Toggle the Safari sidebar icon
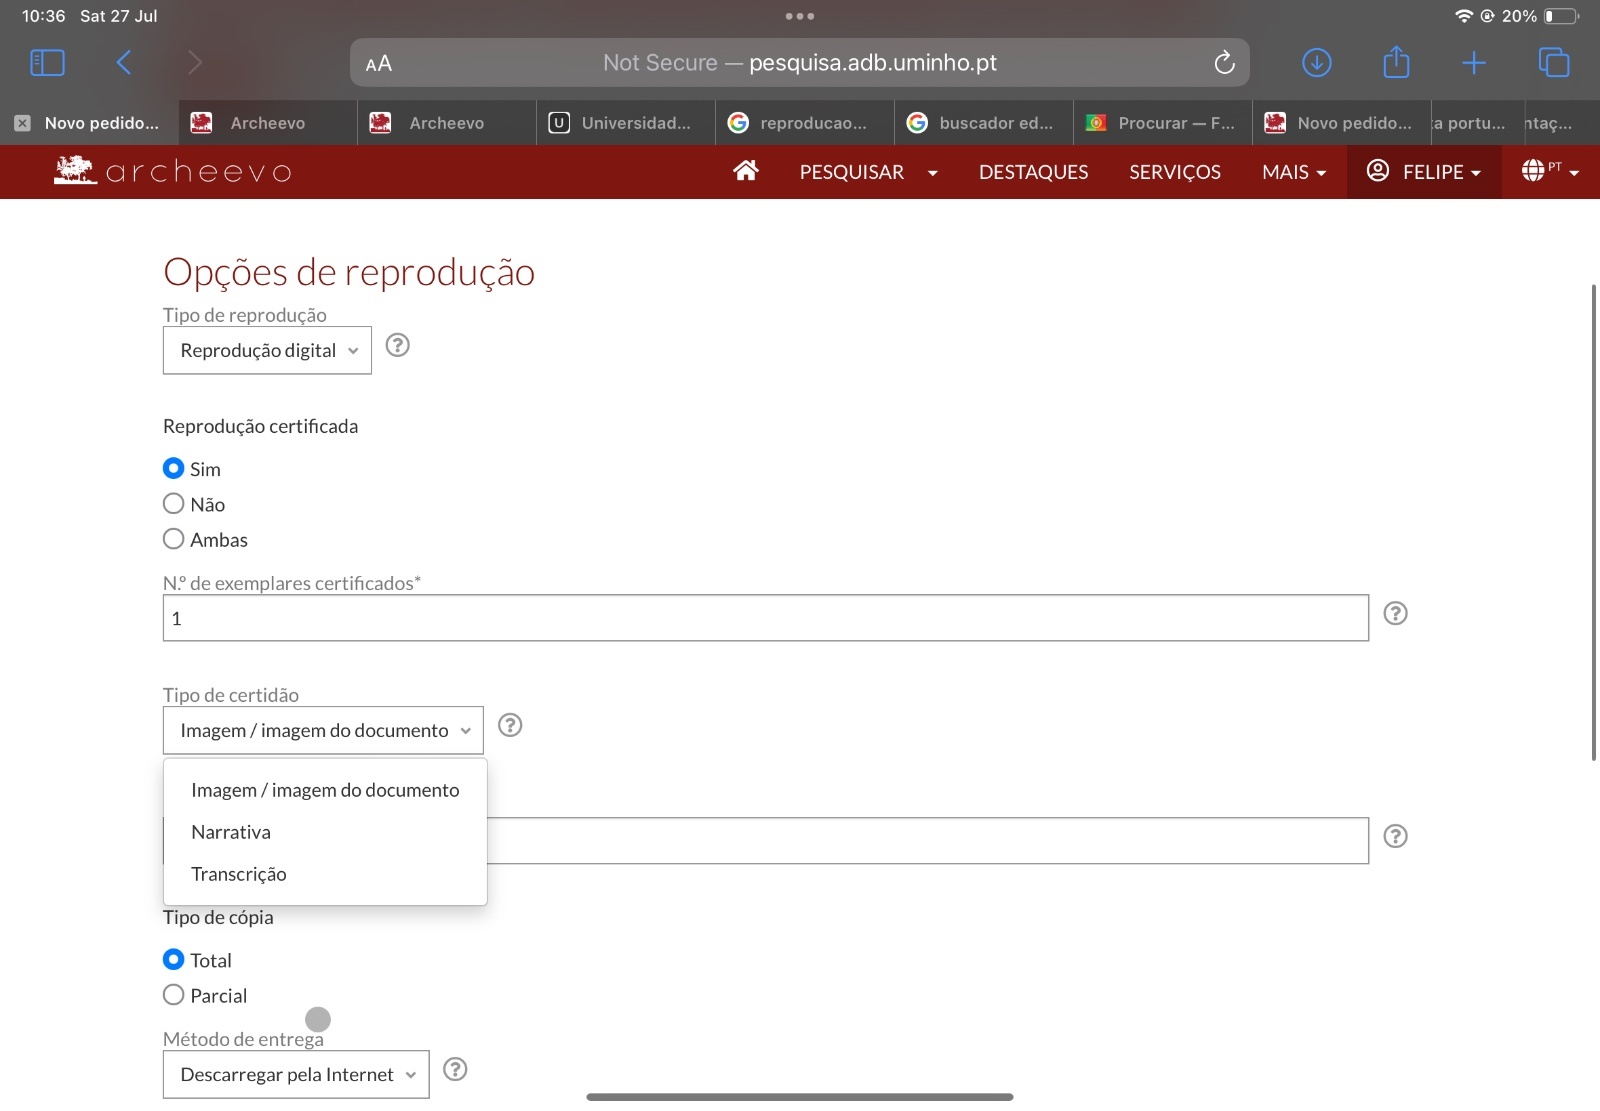This screenshot has width=1600, height=1111. click(47, 63)
